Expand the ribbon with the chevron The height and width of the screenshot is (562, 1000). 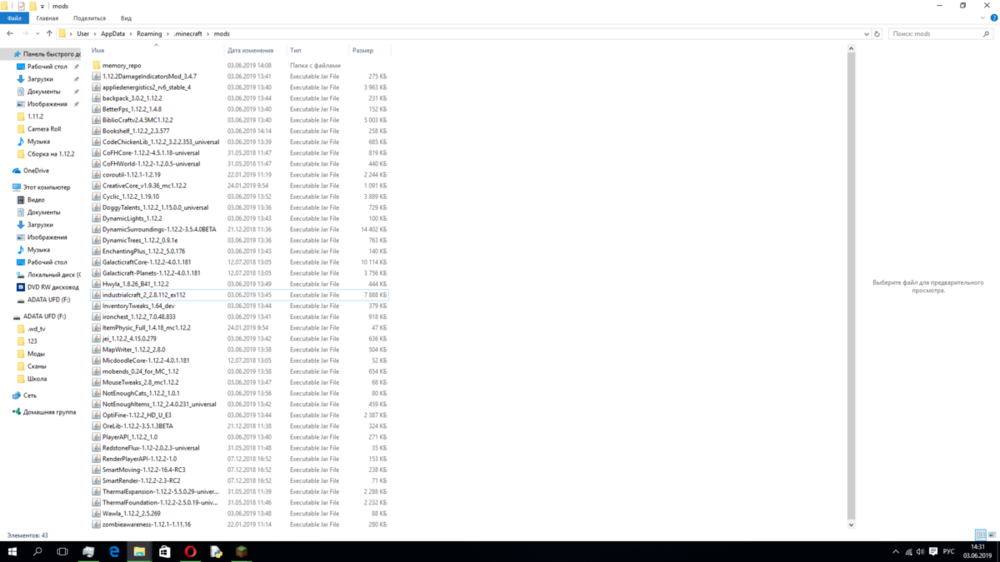(983, 18)
